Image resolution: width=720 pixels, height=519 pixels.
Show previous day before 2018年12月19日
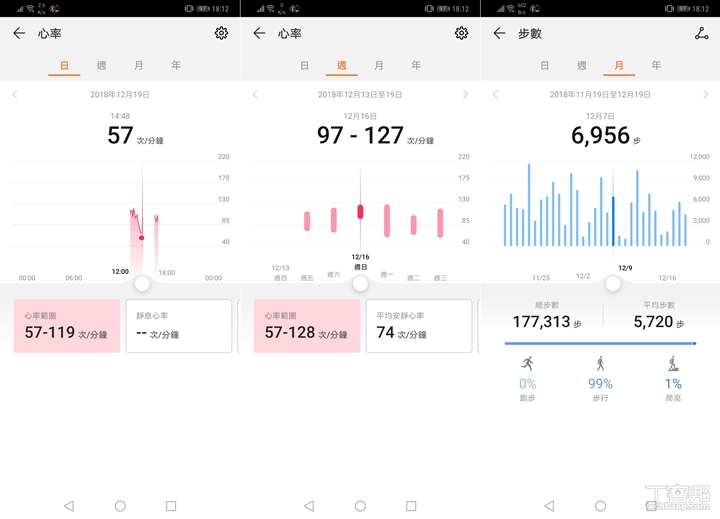(x=15, y=94)
